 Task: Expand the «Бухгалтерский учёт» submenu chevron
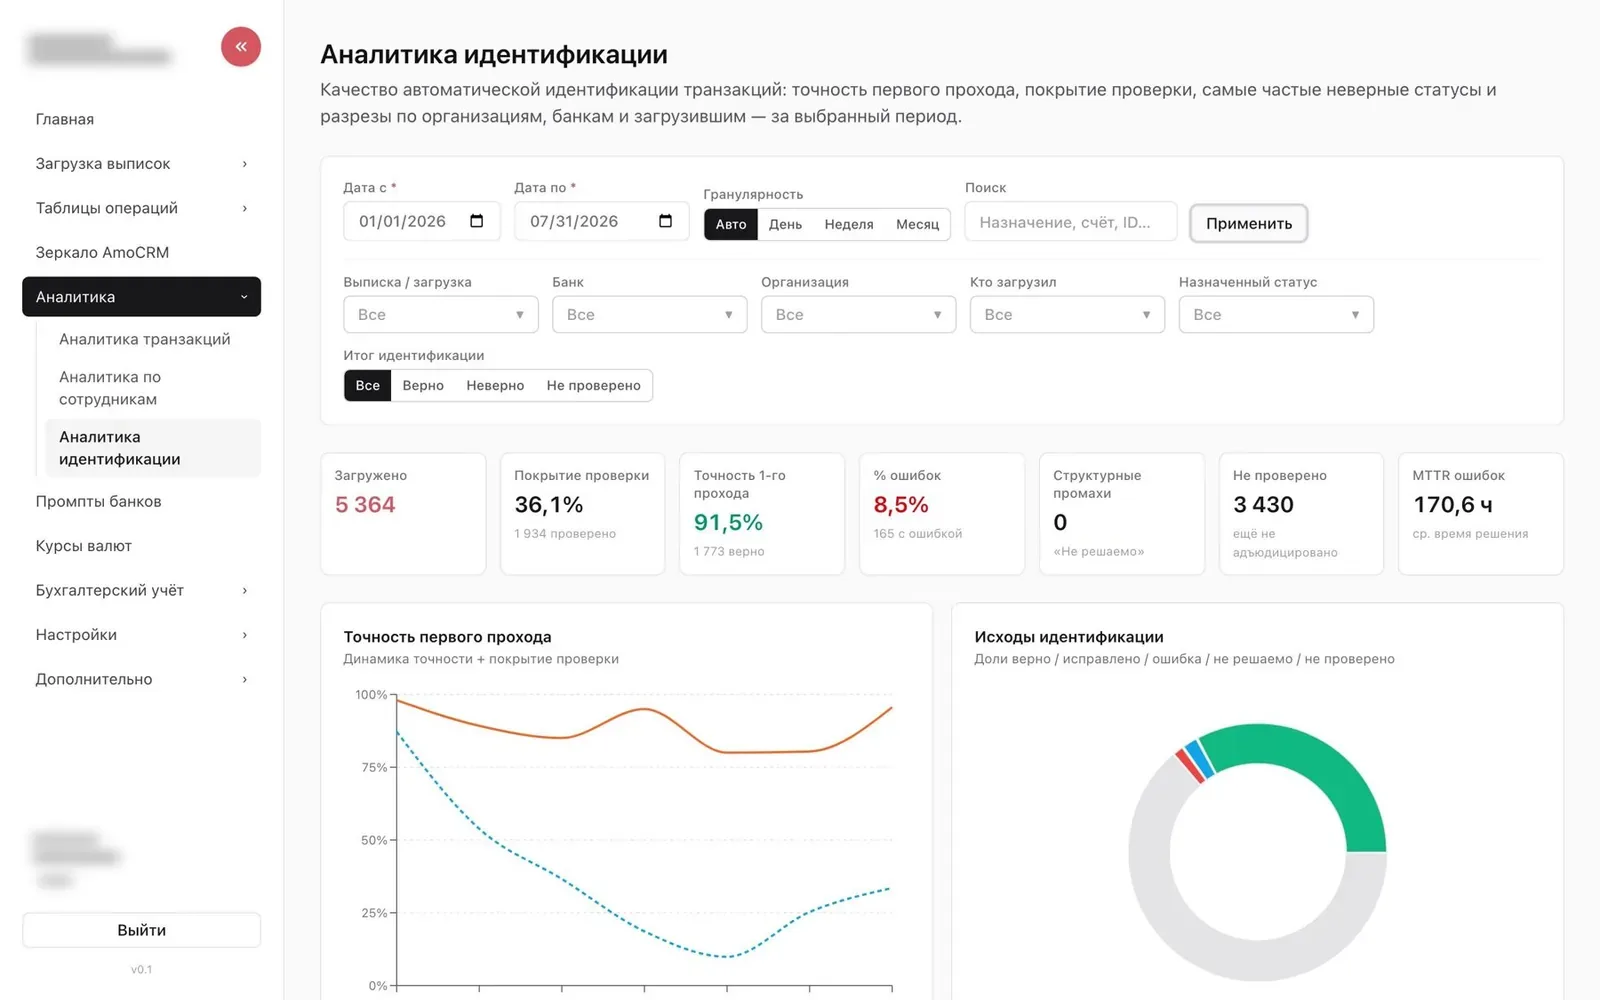click(245, 591)
